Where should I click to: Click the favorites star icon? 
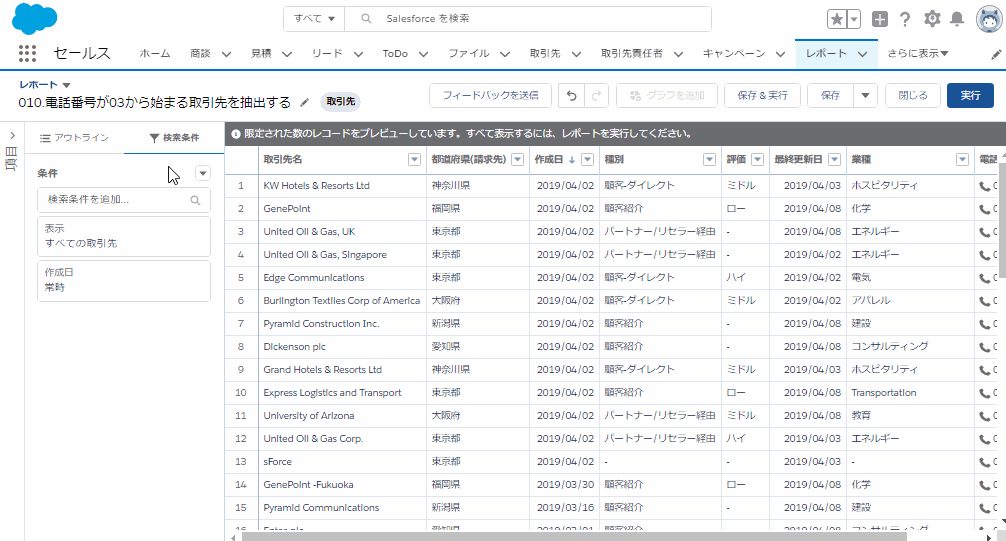(837, 19)
